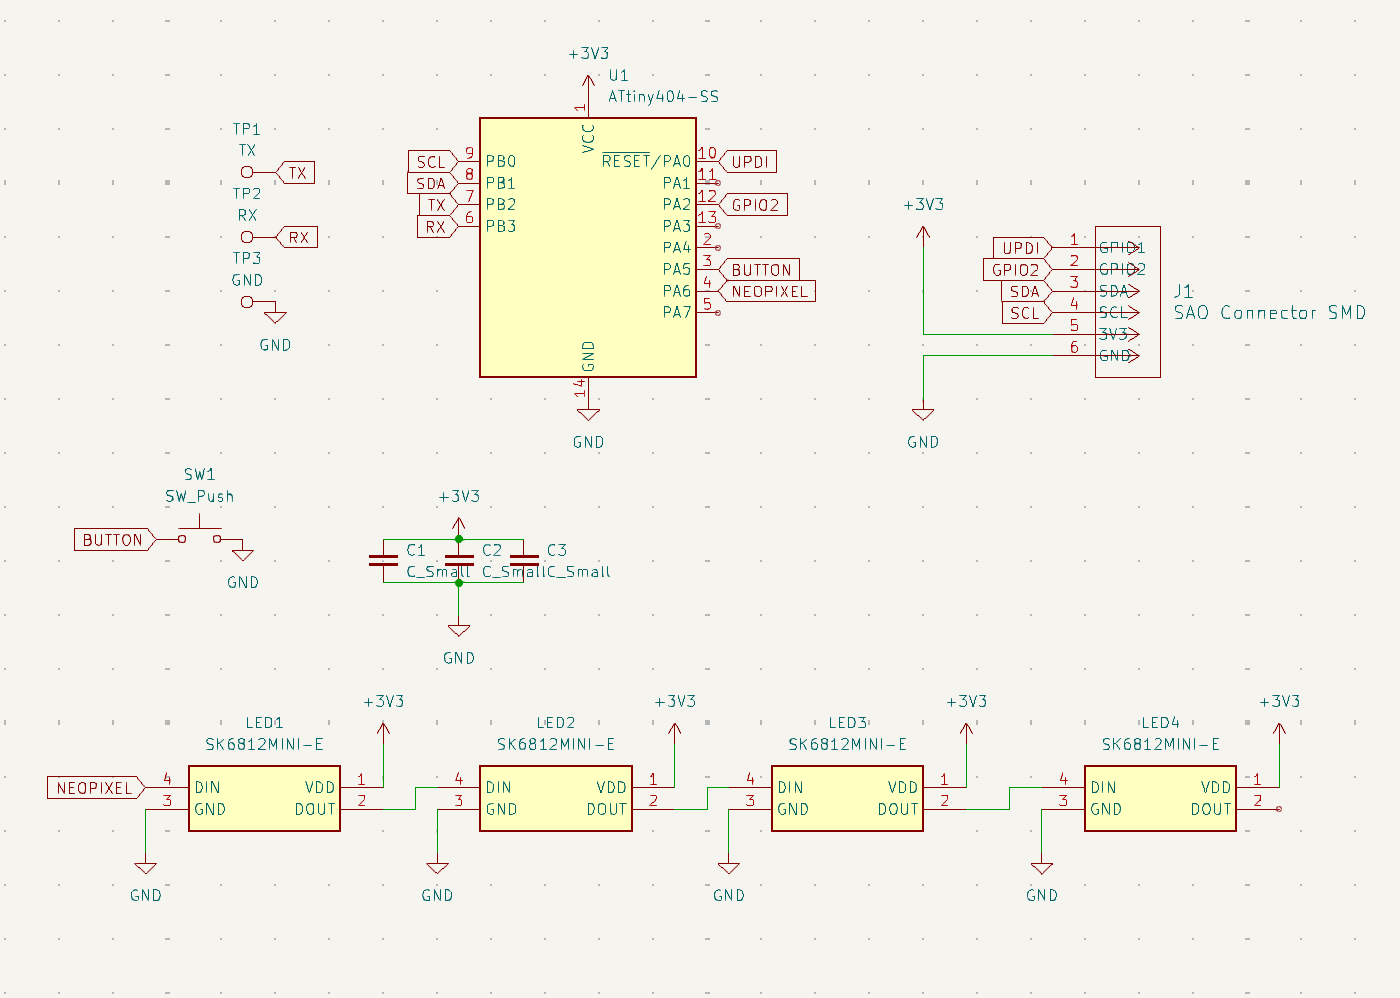Select the TP2 RX test point
The height and width of the screenshot is (998, 1400).
[248, 236]
